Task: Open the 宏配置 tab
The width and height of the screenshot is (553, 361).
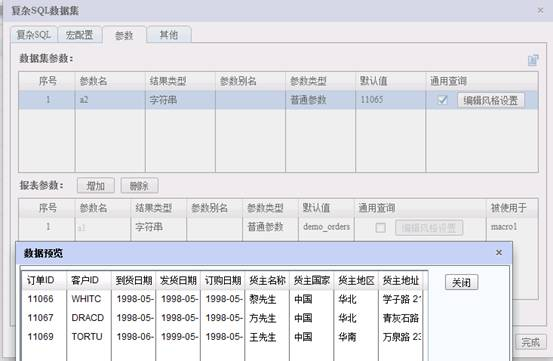Action: [x=79, y=35]
